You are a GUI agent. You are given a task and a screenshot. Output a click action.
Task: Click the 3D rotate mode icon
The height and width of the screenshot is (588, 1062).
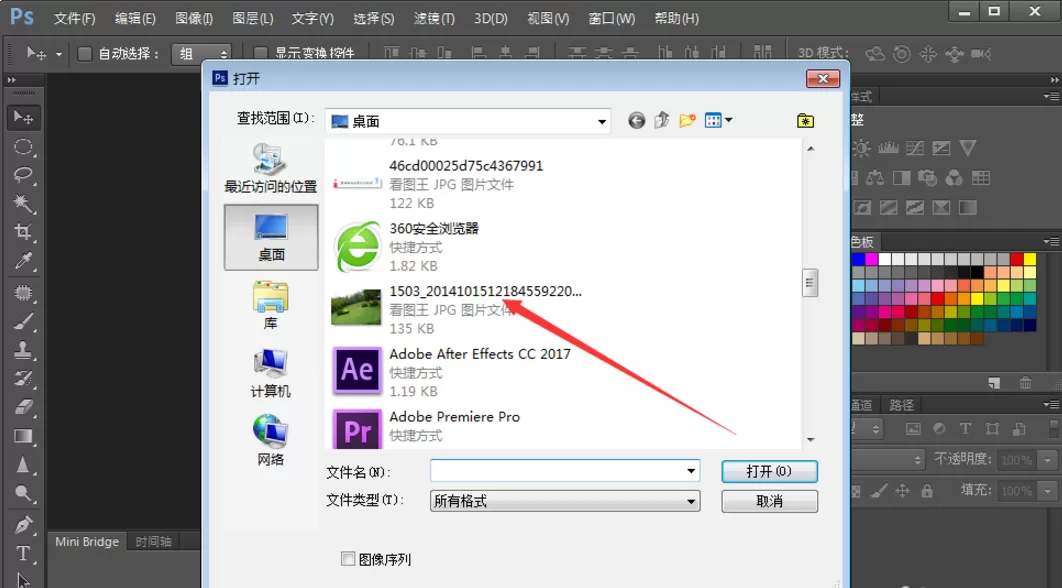pyautogui.click(x=875, y=54)
